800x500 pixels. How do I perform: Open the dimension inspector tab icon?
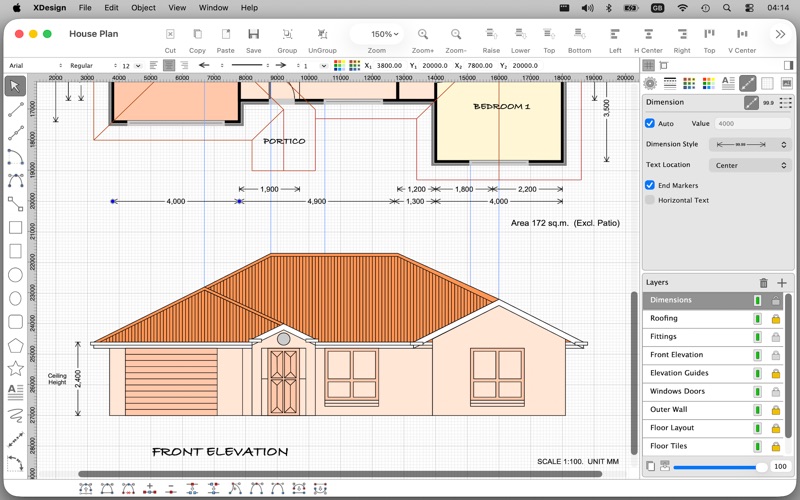[747, 83]
